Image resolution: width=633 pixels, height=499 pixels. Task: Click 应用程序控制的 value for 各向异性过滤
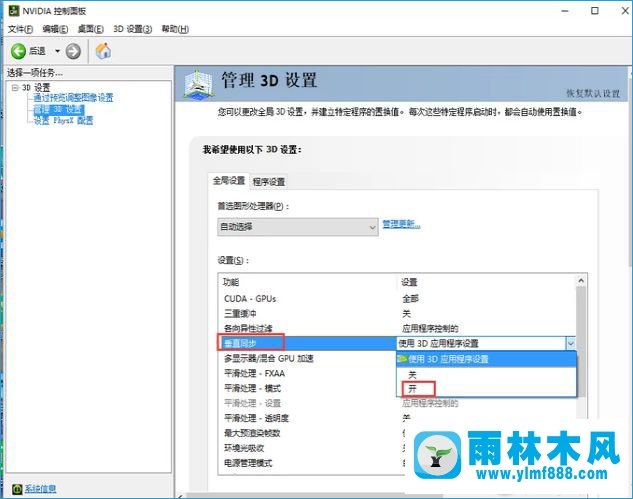click(430, 329)
